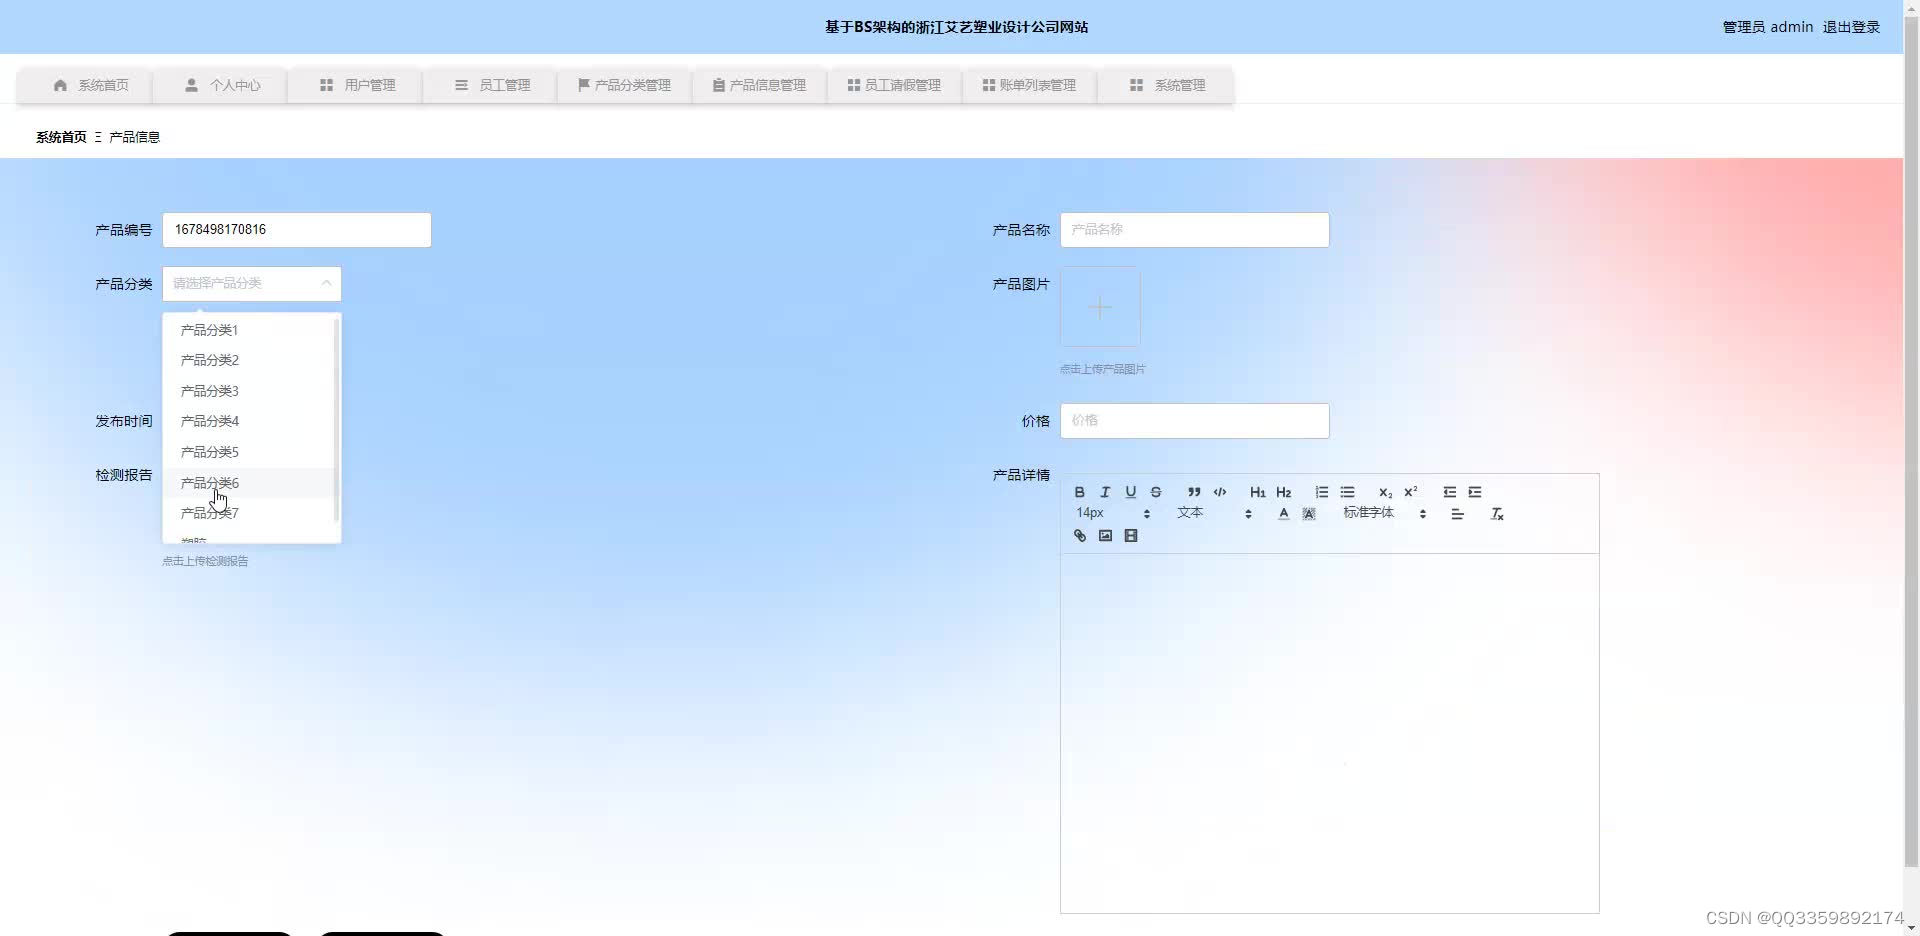The height and width of the screenshot is (936, 1920).
Task: Insert a blockquote in the editor
Action: coord(1194,492)
